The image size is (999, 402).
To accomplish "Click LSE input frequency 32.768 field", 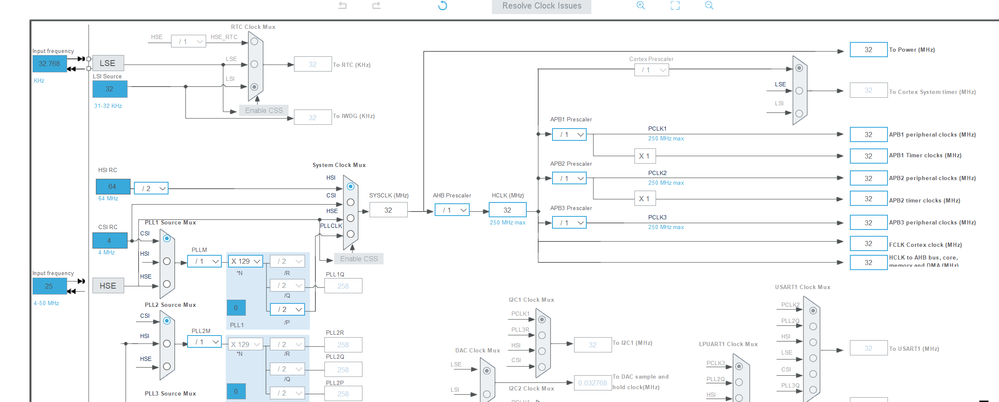I will coord(50,64).
